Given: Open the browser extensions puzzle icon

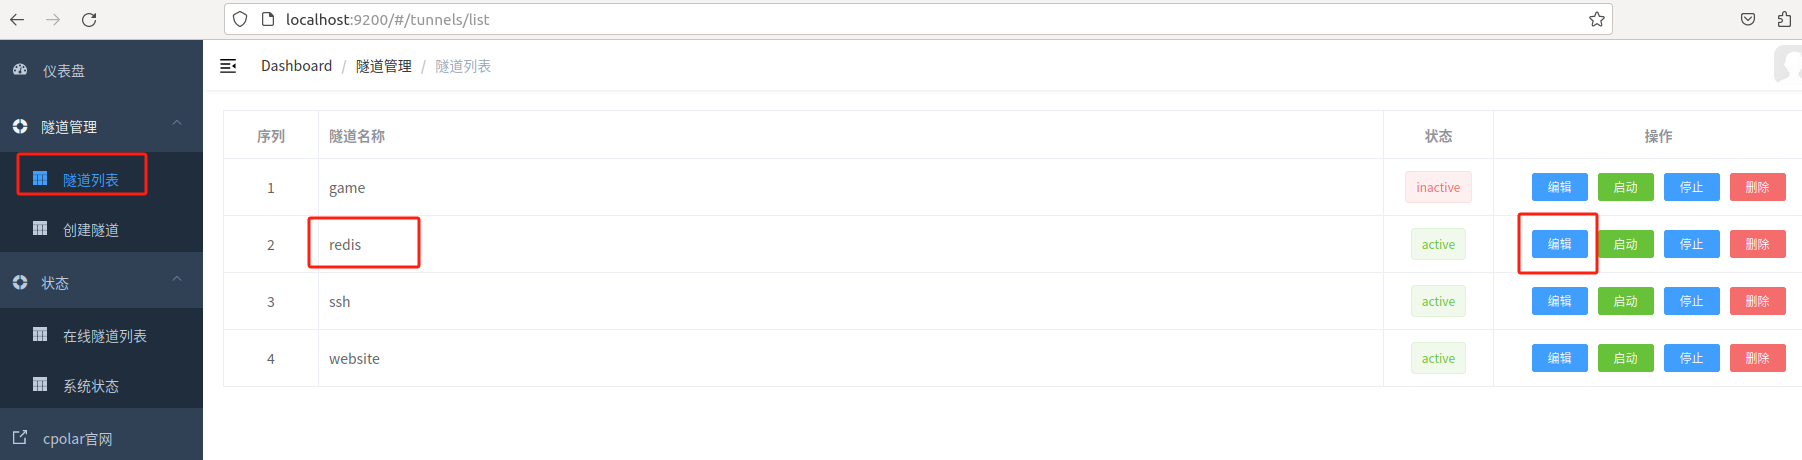Looking at the screenshot, I should coord(1784,20).
